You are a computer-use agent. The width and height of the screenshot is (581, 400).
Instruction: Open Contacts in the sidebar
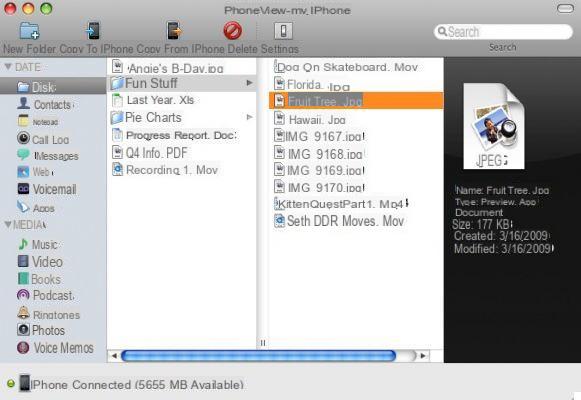[x=45, y=104]
